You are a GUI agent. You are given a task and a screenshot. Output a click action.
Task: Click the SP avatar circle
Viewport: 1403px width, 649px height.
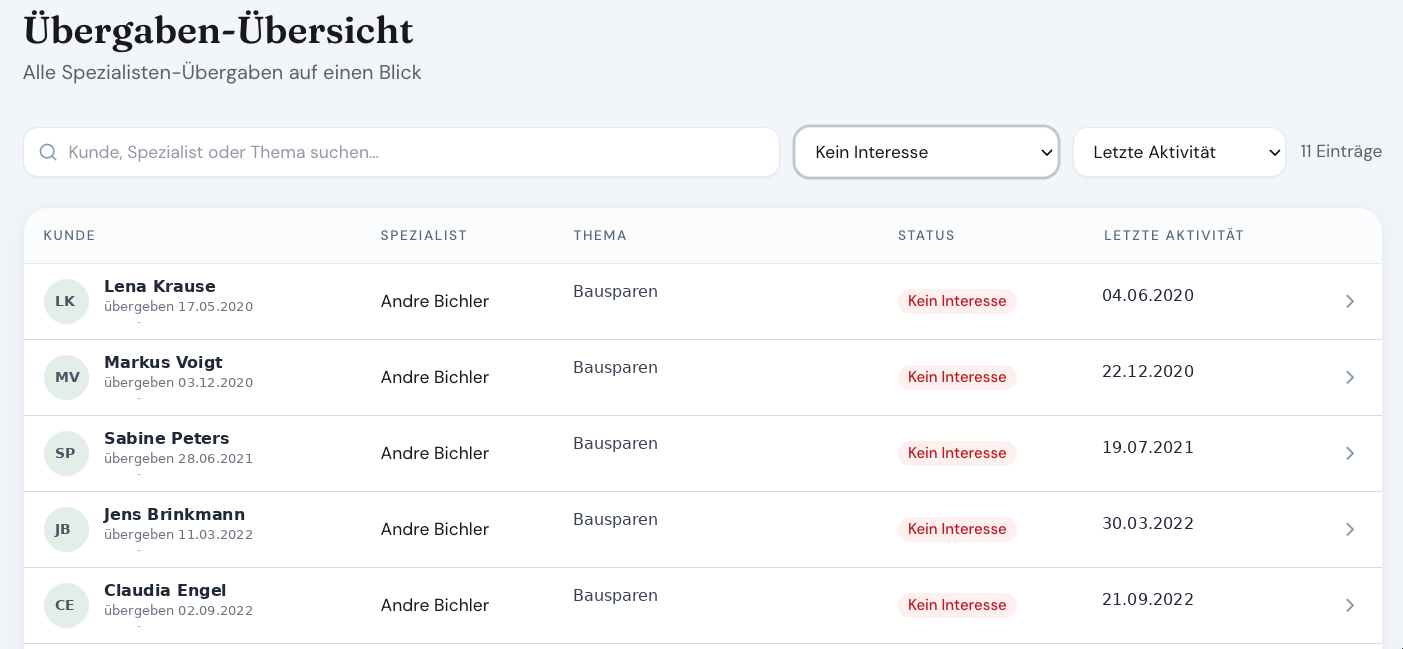66,453
